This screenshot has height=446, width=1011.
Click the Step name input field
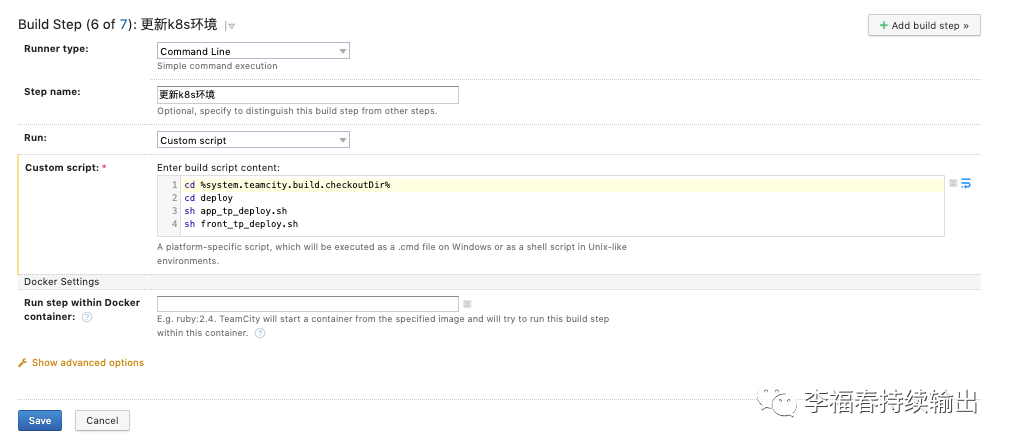(x=308, y=95)
